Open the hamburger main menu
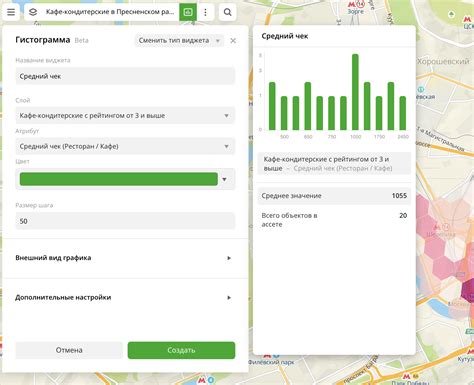The image size is (474, 385). pyautogui.click(x=11, y=12)
